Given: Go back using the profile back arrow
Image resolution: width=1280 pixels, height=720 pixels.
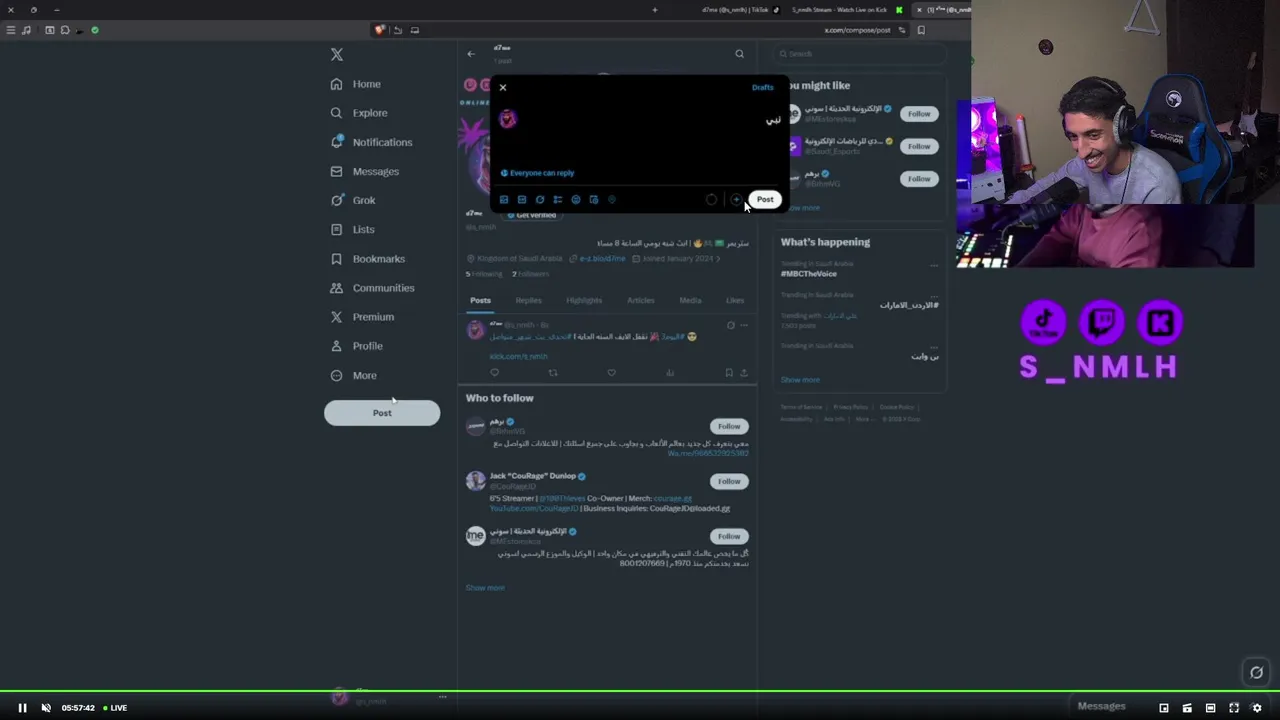Looking at the screenshot, I should coord(471,54).
